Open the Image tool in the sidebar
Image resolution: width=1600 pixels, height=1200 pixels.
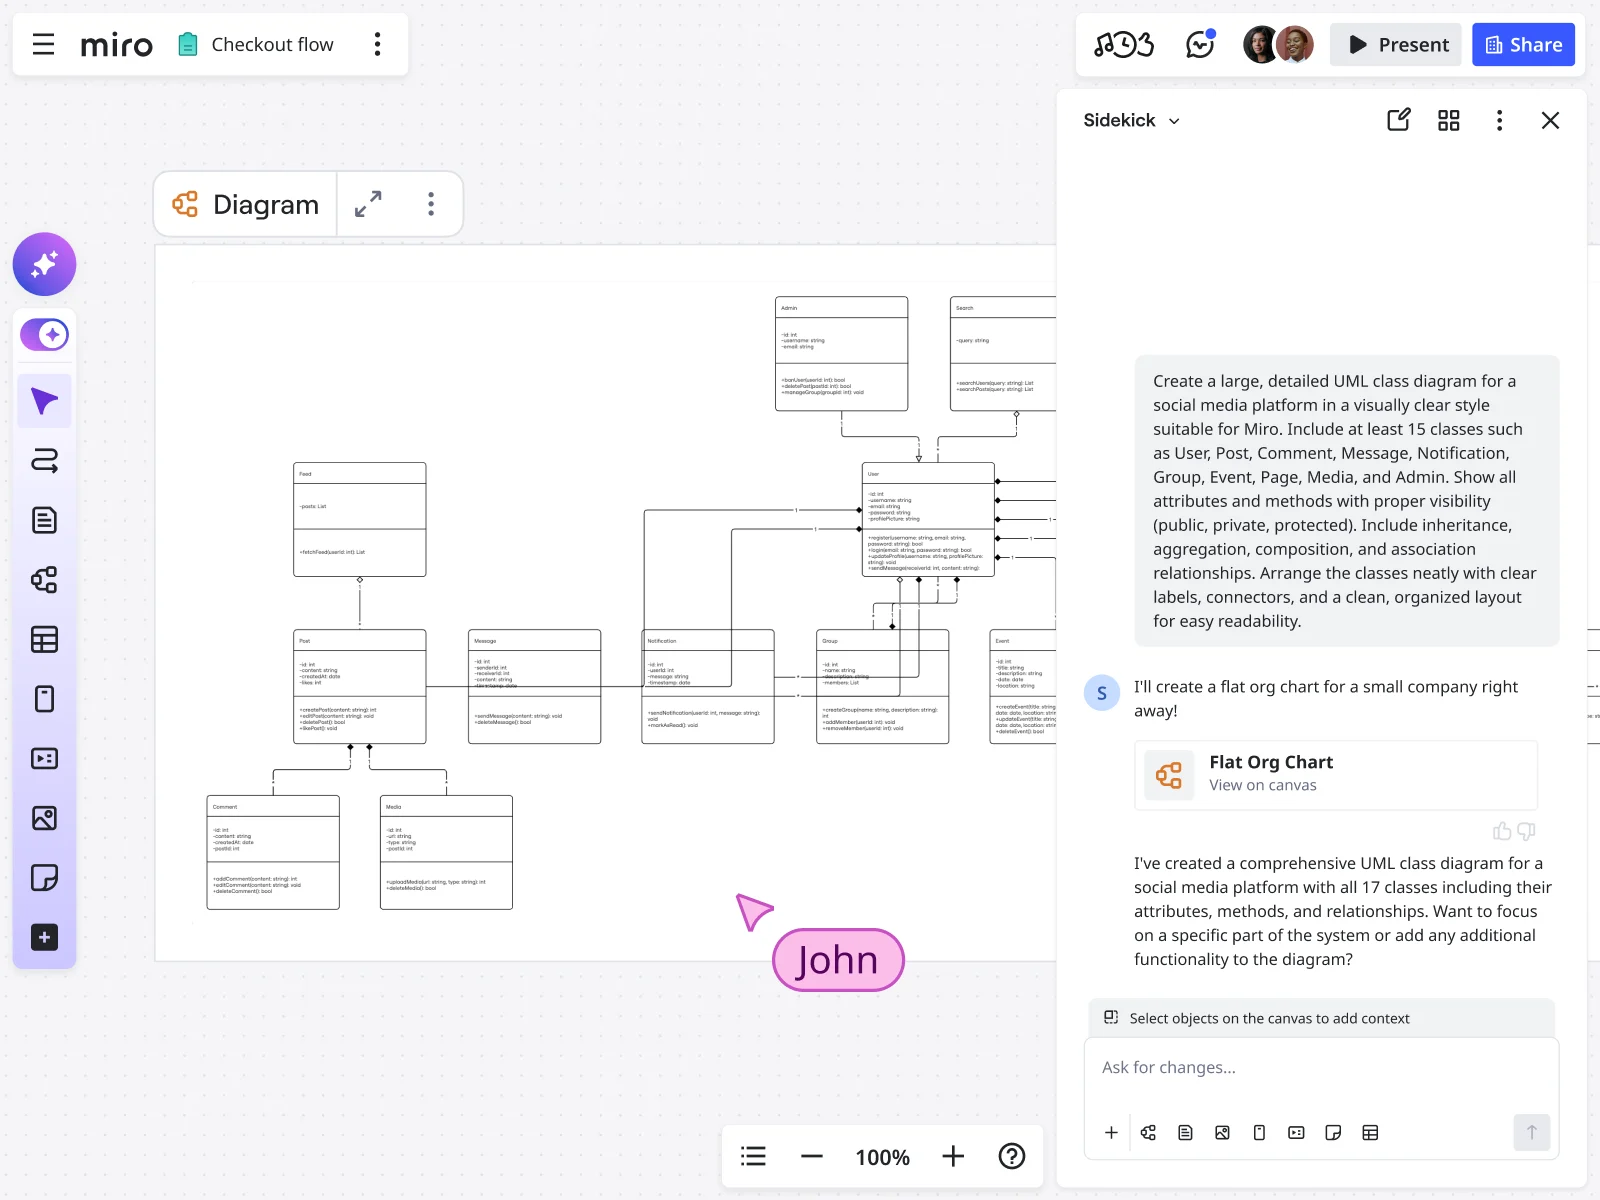(x=44, y=818)
